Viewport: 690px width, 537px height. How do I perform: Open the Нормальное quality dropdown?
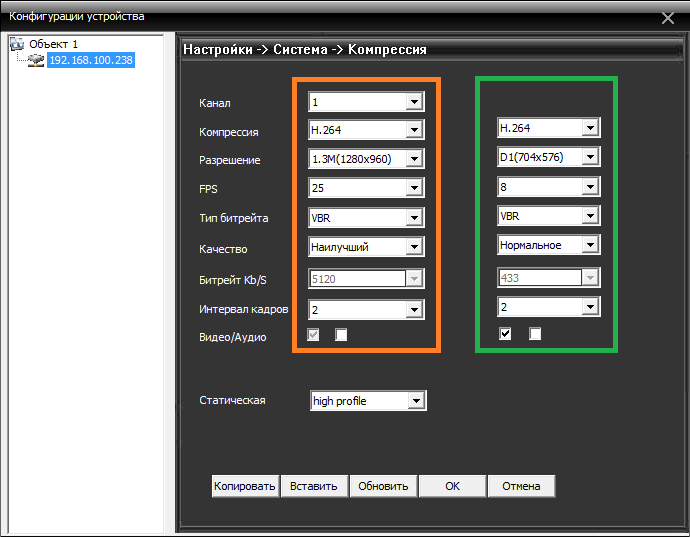tap(549, 245)
